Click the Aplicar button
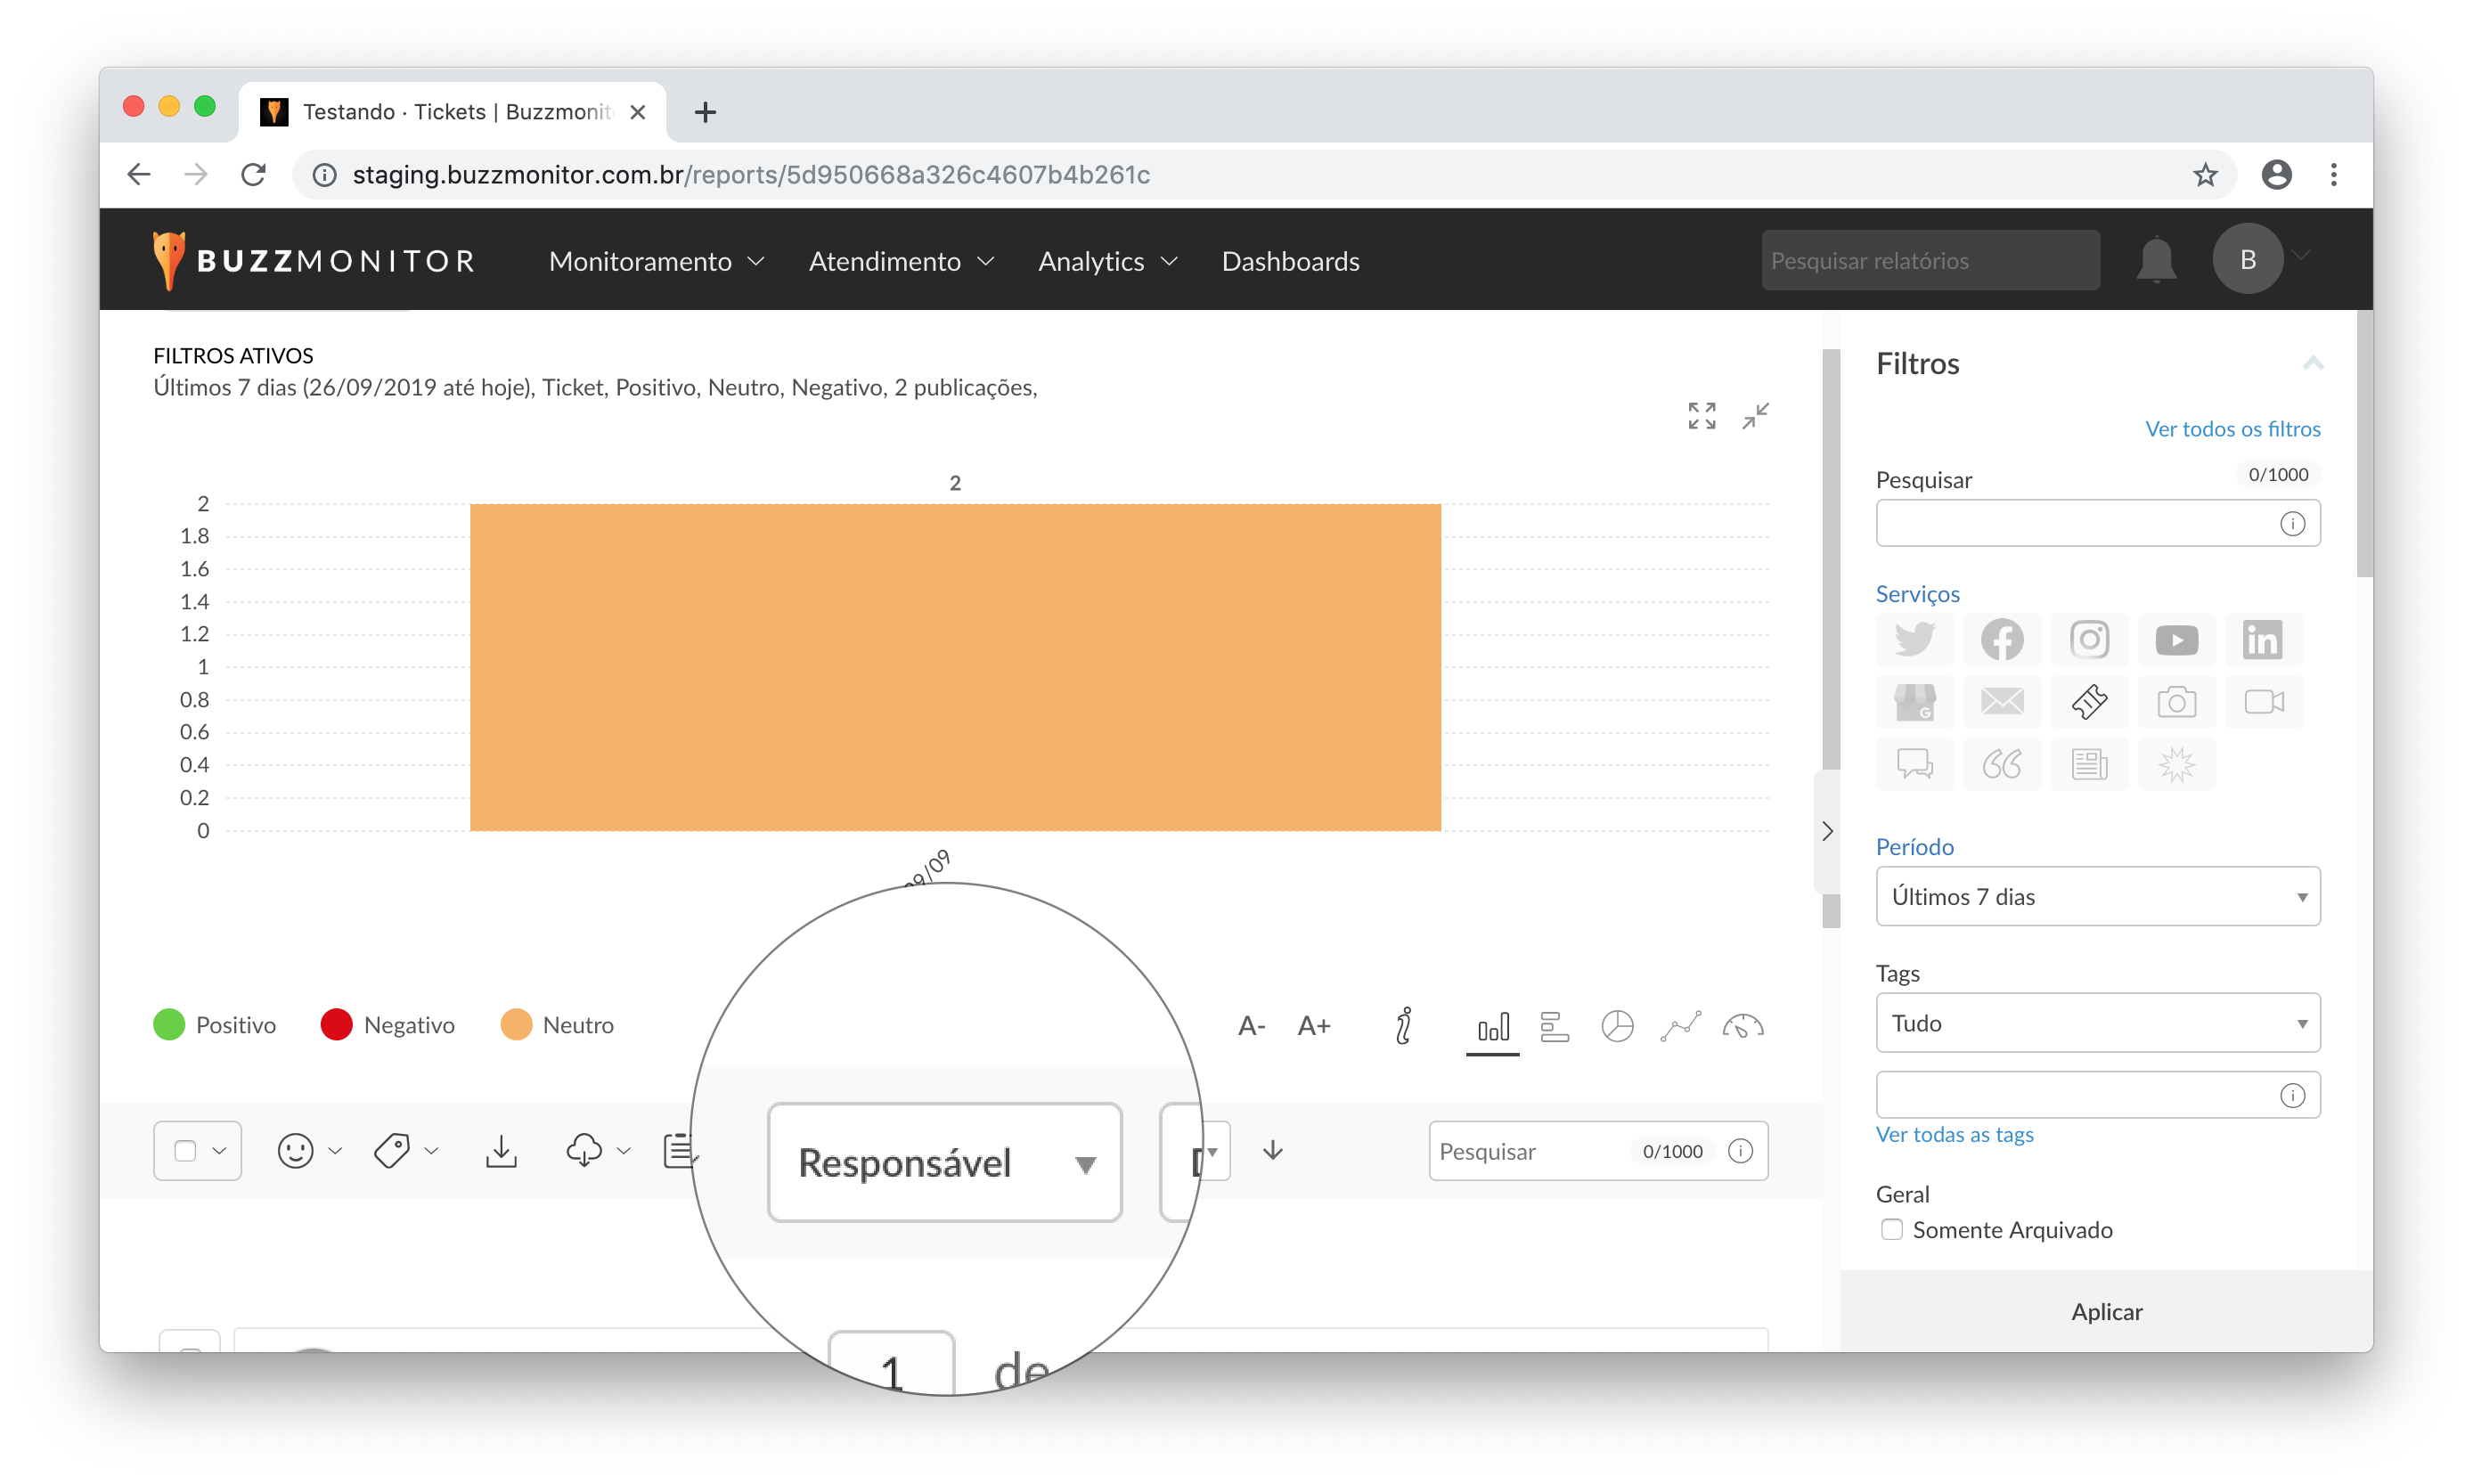 point(2106,1311)
